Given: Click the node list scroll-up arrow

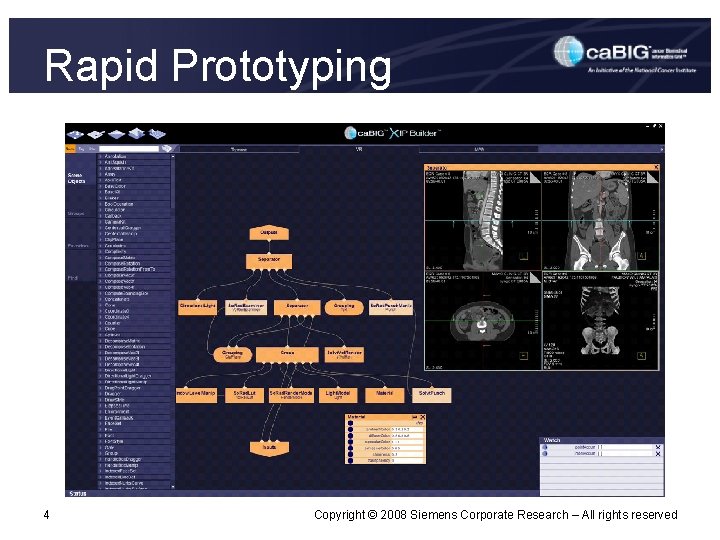Looking at the screenshot, I should 173,157.
